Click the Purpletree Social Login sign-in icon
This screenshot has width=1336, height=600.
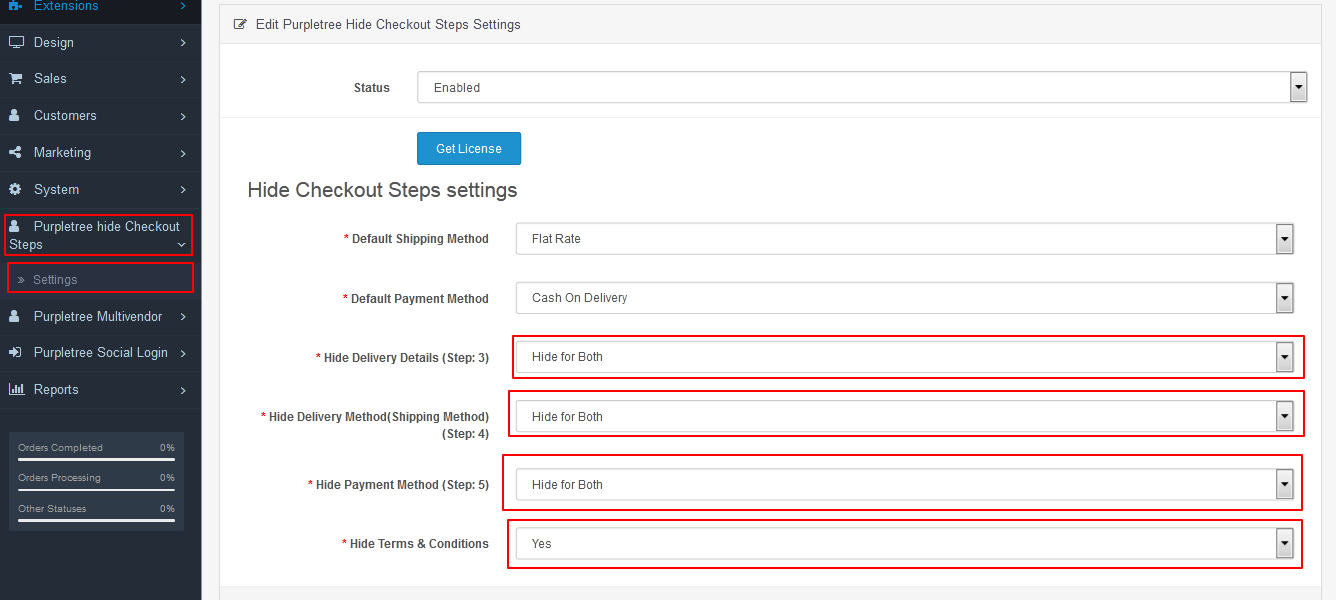15,353
